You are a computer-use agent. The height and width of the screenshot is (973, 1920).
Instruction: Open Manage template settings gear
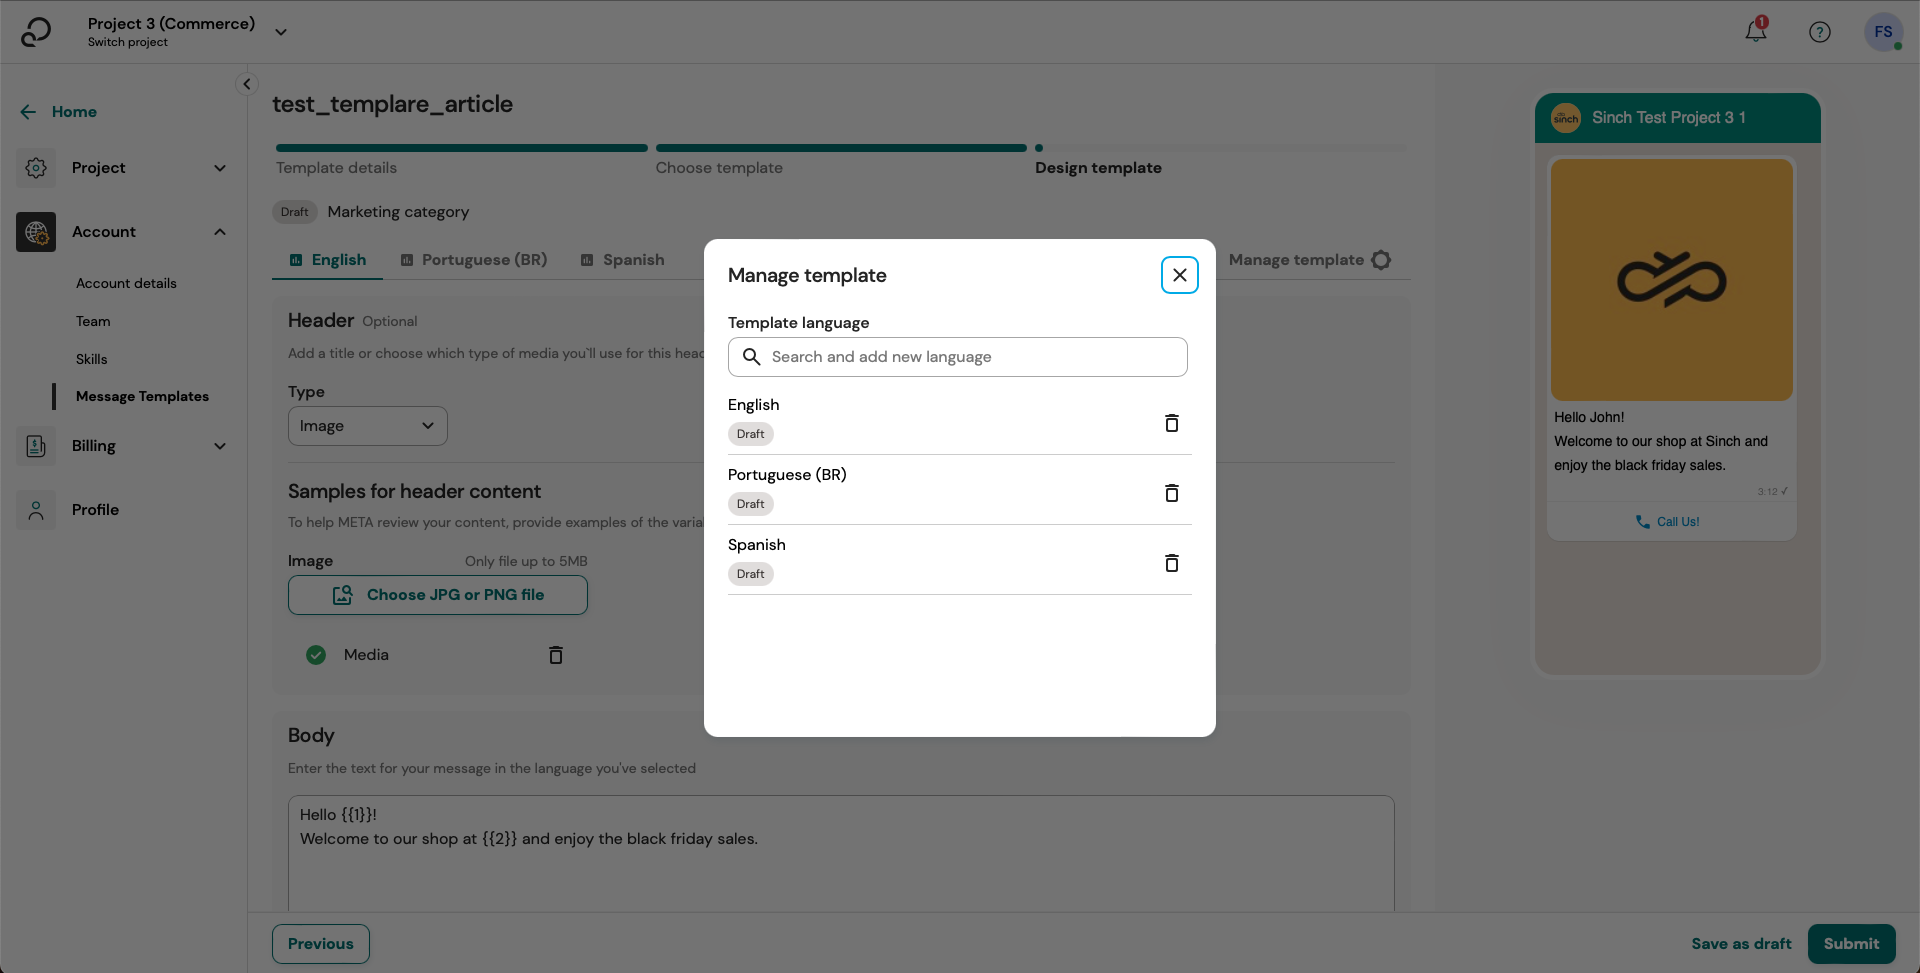1382,259
